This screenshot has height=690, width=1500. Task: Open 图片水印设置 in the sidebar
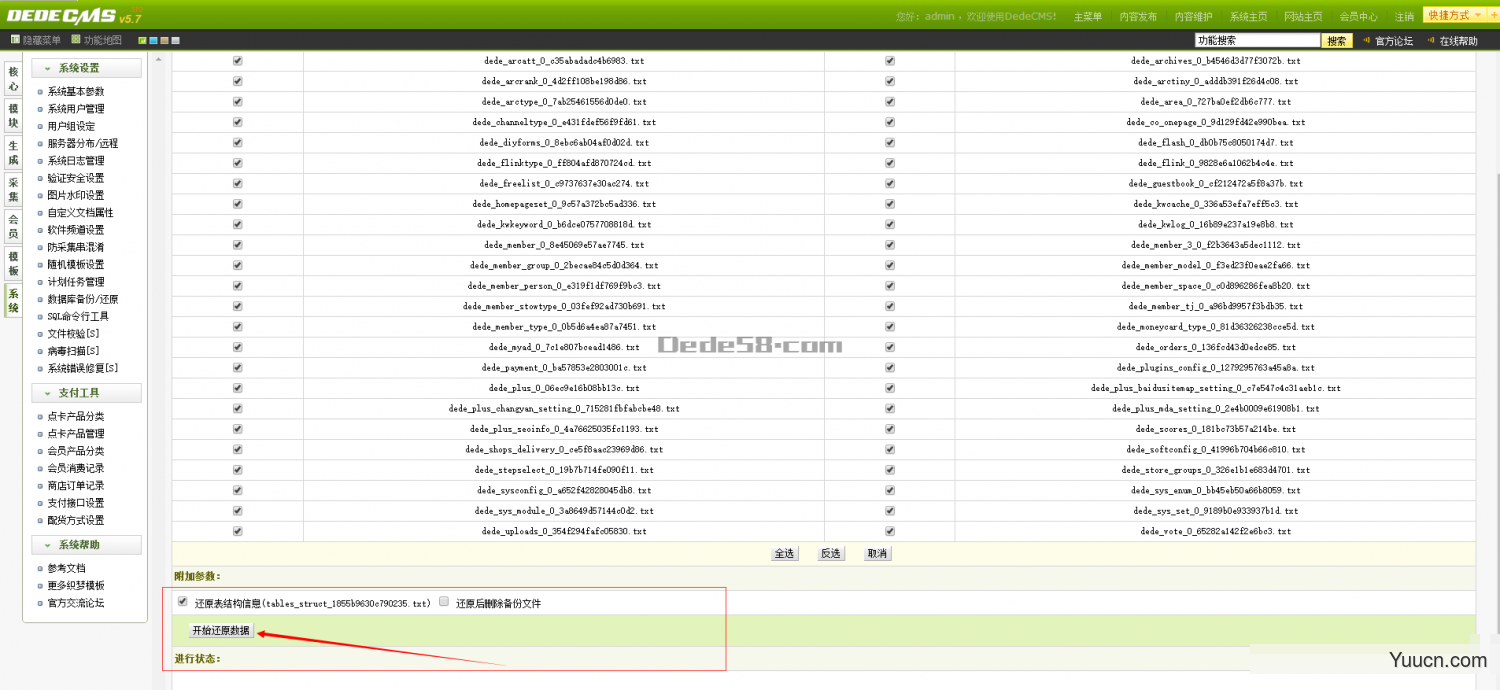coord(76,195)
